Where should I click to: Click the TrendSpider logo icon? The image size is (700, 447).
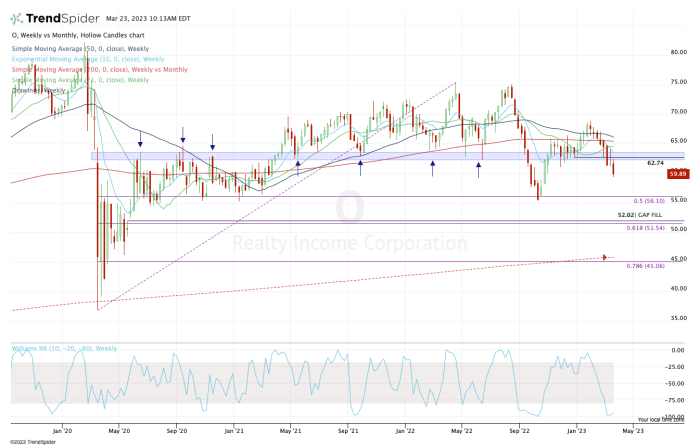point(21,17)
